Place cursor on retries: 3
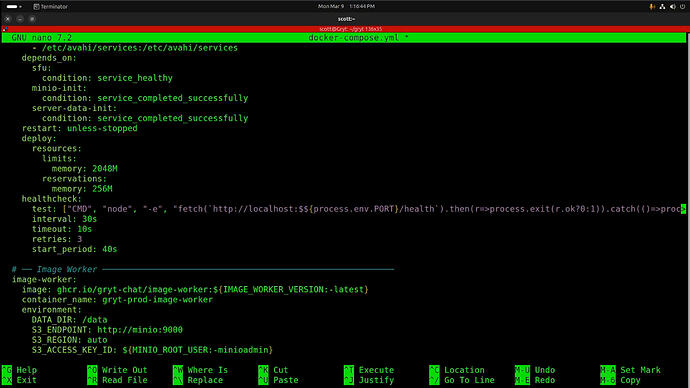Screen dimensions: 690x388 click(x=57, y=239)
